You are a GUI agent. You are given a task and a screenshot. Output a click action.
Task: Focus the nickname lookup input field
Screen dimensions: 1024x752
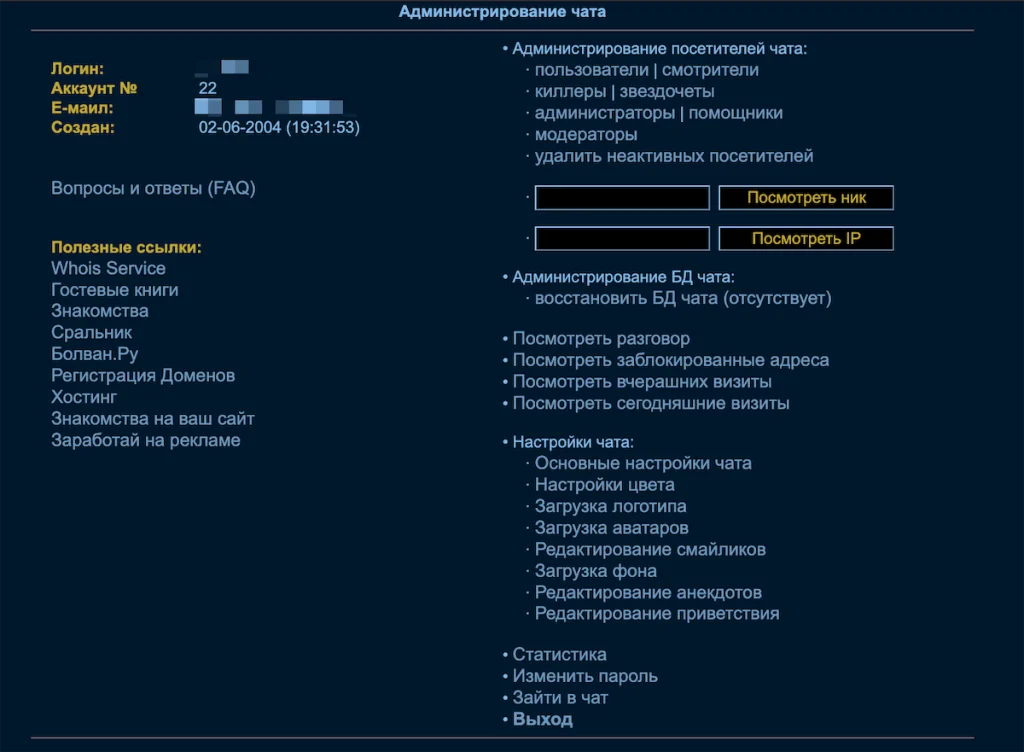(x=622, y=198)
